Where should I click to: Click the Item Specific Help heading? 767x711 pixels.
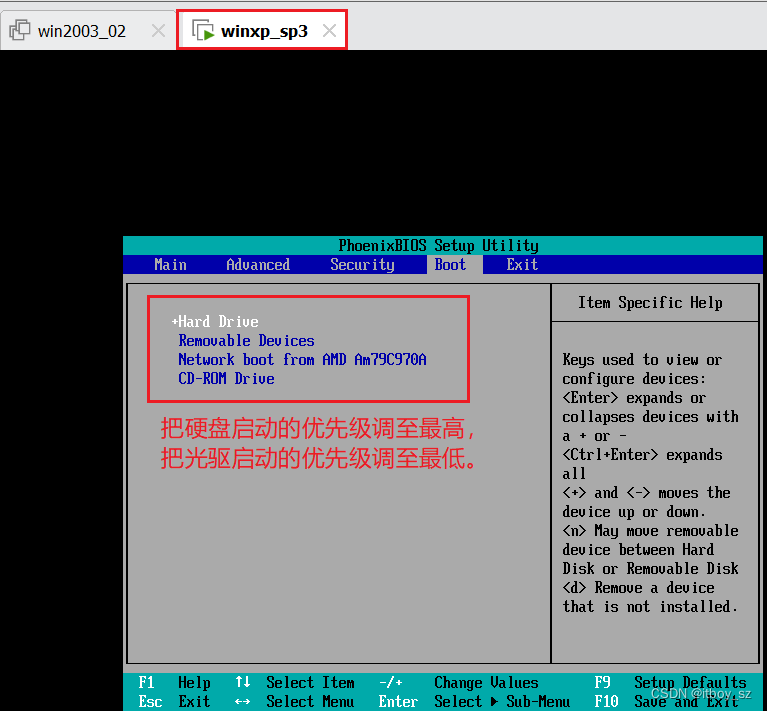click(650, 303)
